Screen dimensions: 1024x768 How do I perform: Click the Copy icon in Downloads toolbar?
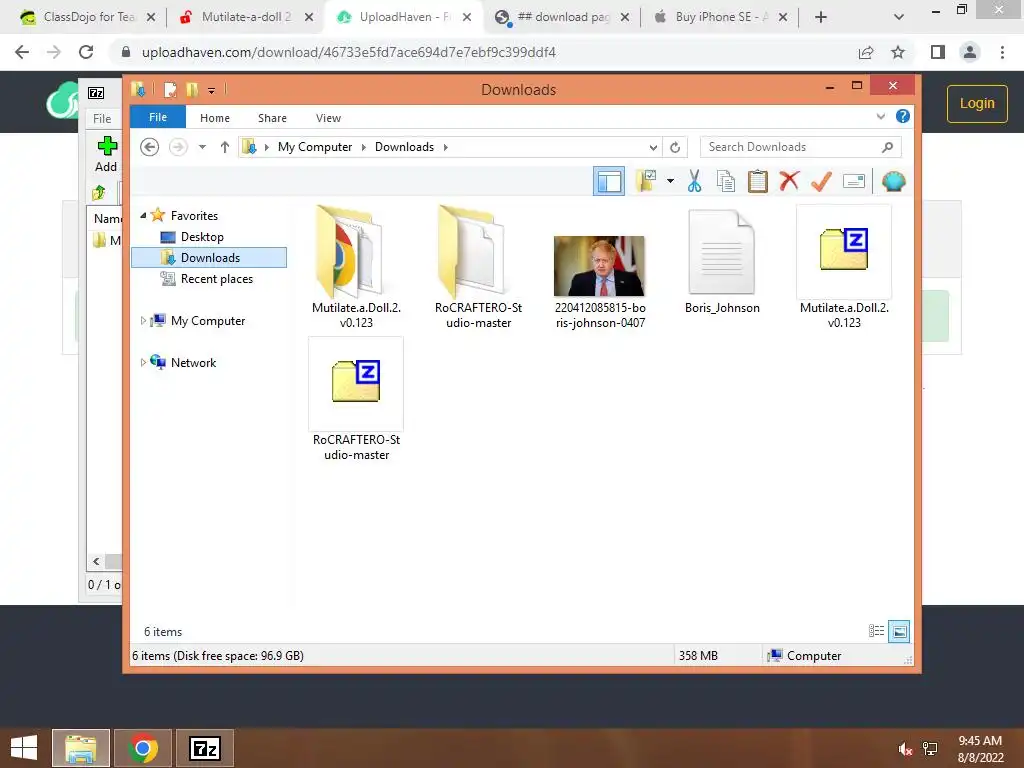726,181
